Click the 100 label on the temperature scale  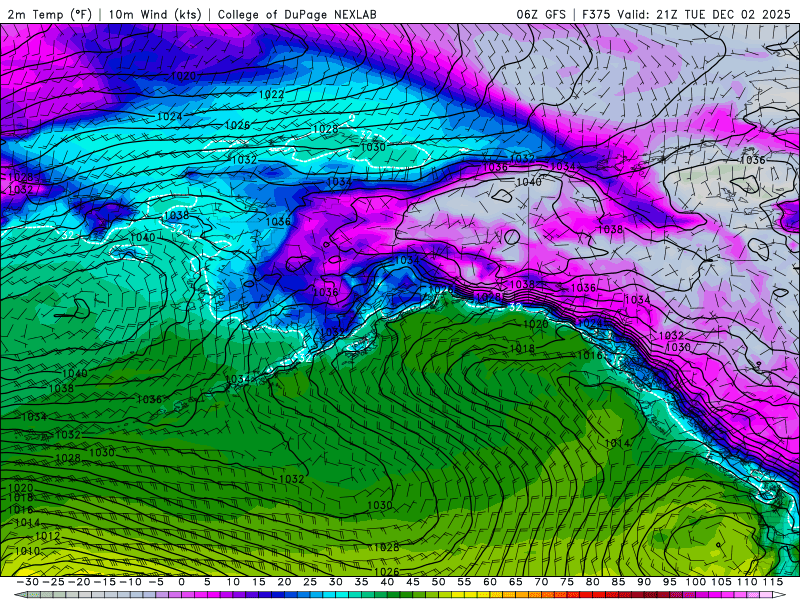695,582
